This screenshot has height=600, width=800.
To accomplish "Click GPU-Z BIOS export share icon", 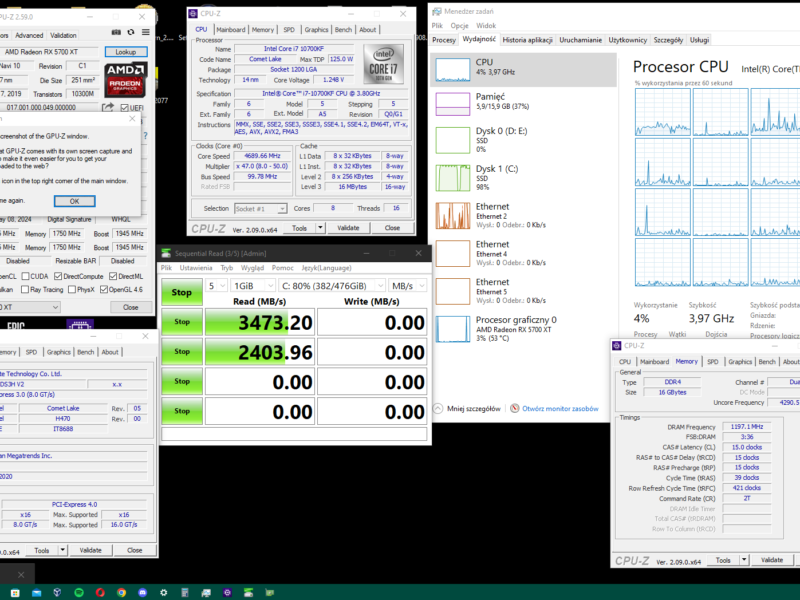I will click(x=108, y=107).
